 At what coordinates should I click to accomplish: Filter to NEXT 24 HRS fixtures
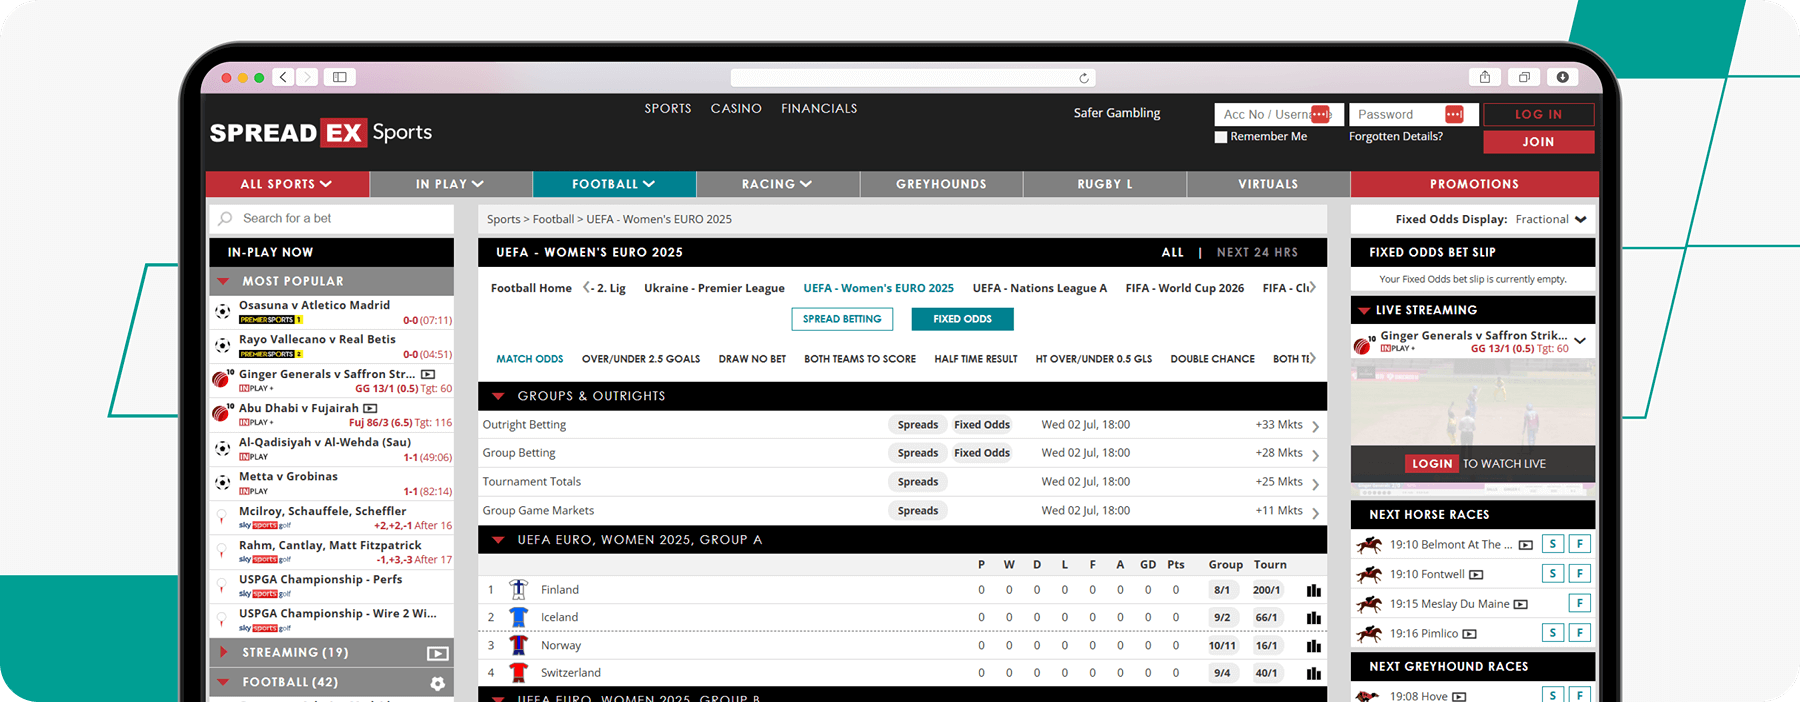(1257, 253)
